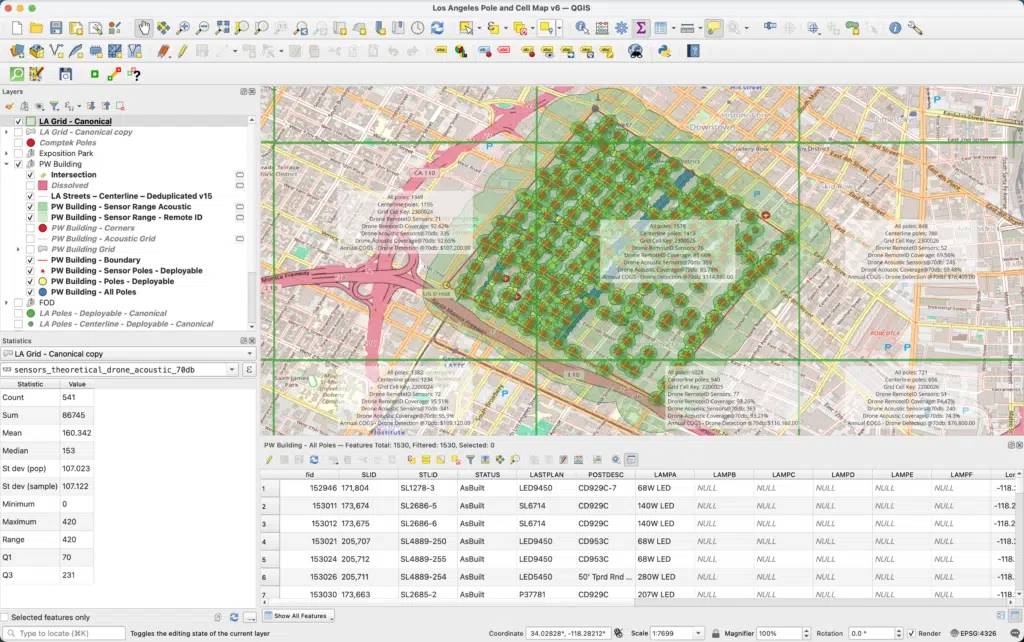Screen dimensions: 1024x642
Task: Hide the Intersection layer
Action: coord(30,174)
